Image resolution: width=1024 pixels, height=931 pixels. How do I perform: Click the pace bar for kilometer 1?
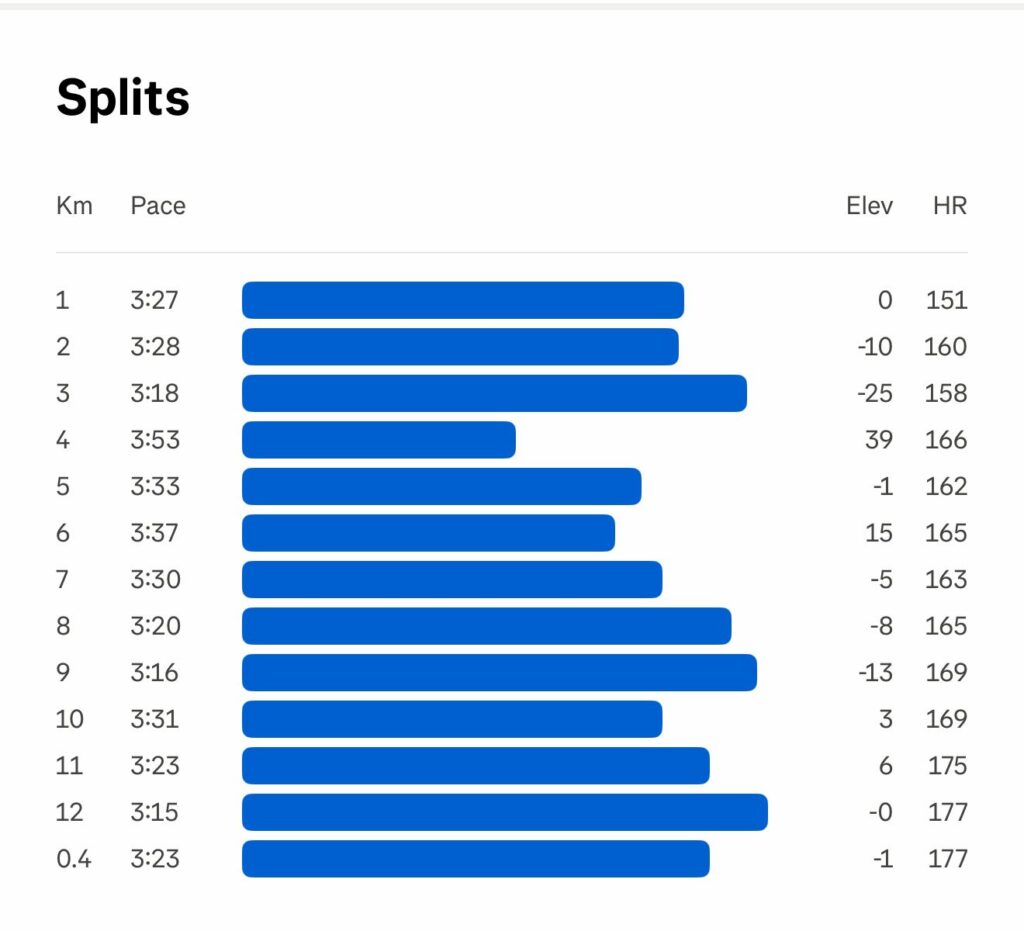coord(462,300)
